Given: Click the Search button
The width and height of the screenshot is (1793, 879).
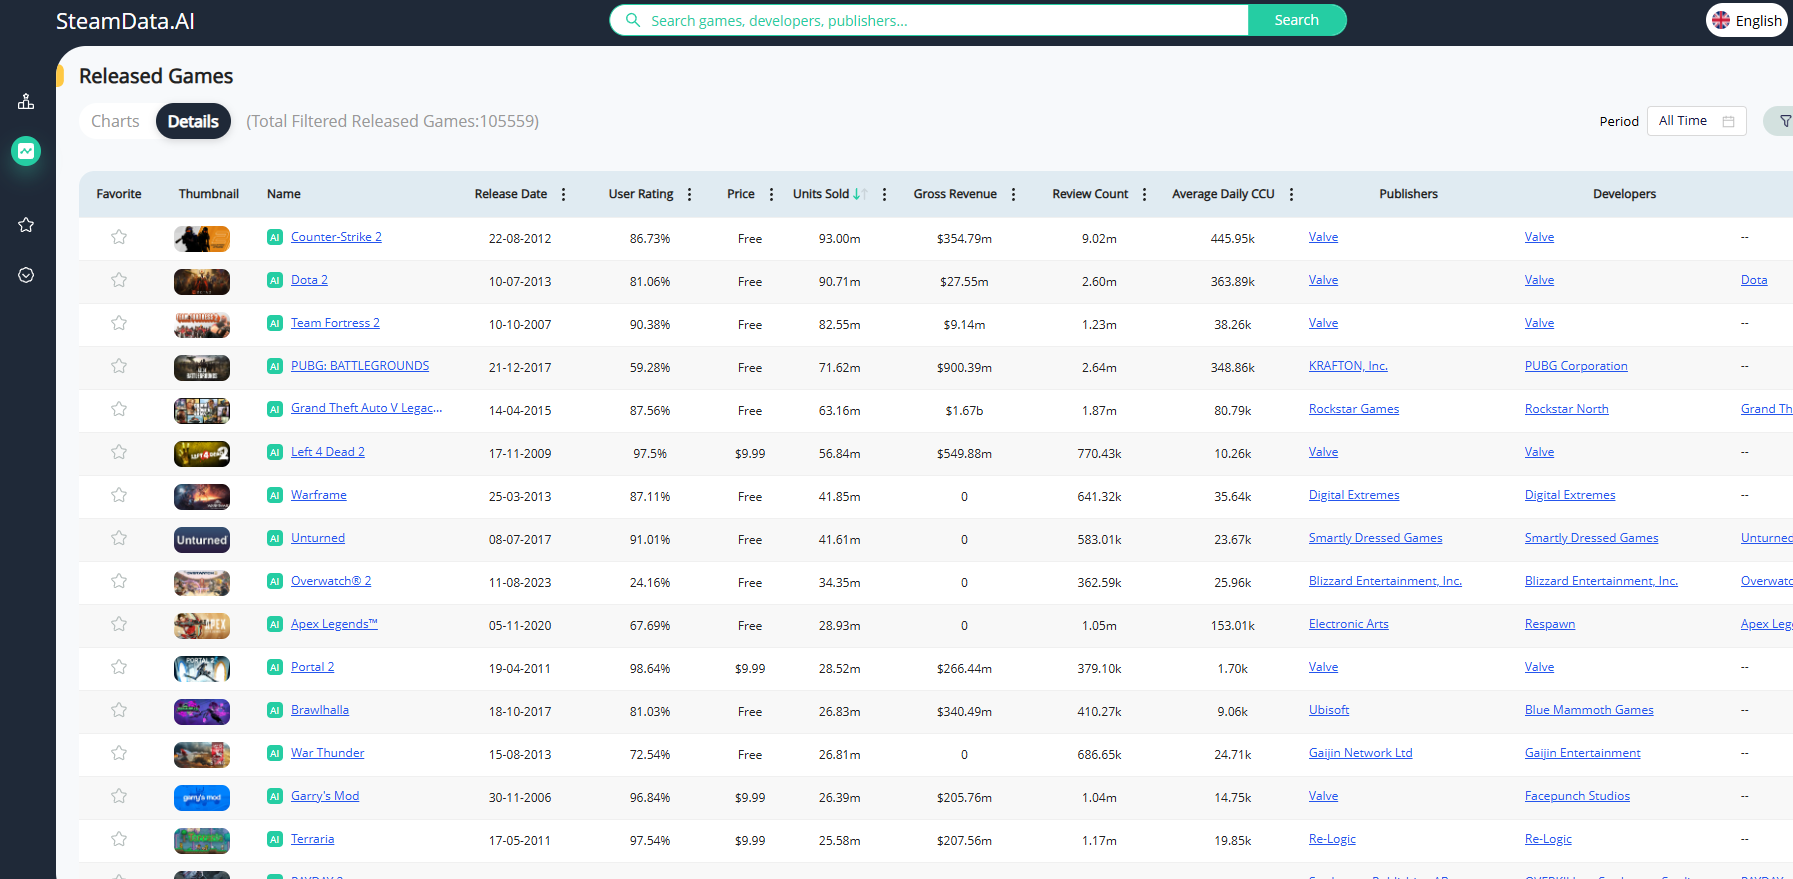Looking at the screenshot, I should coord(1296,20).
